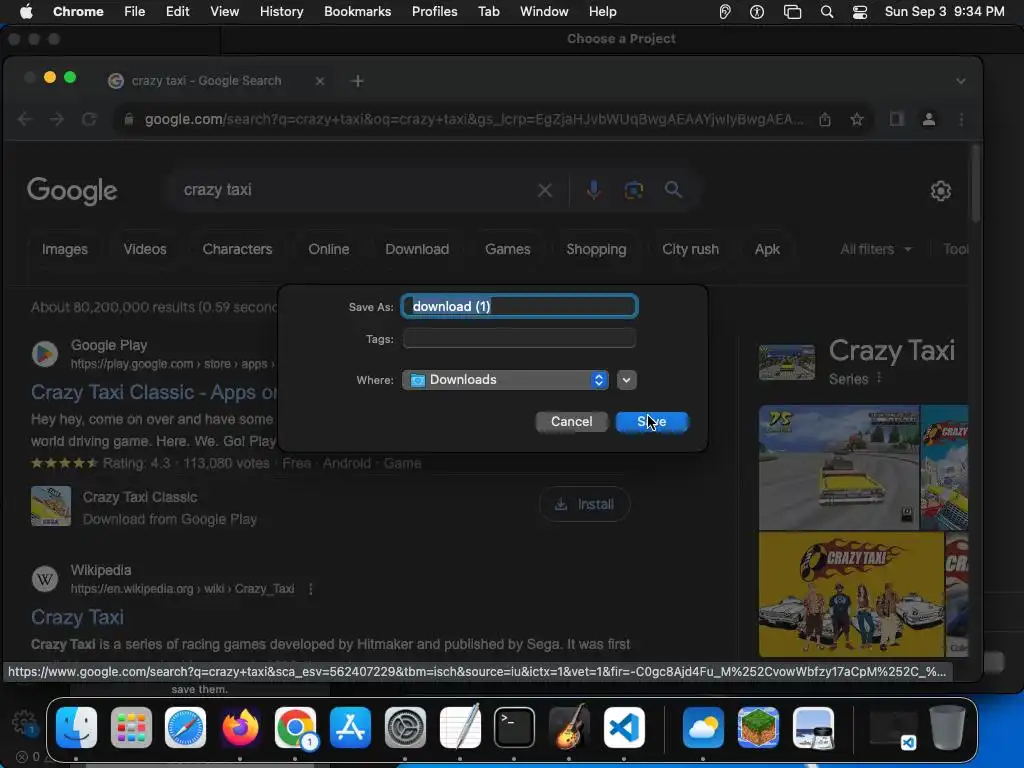Image resolution: width=1024 pixels, height=768 pixels.
Task: Select the Download filter chip
Action: click(417, 249)
